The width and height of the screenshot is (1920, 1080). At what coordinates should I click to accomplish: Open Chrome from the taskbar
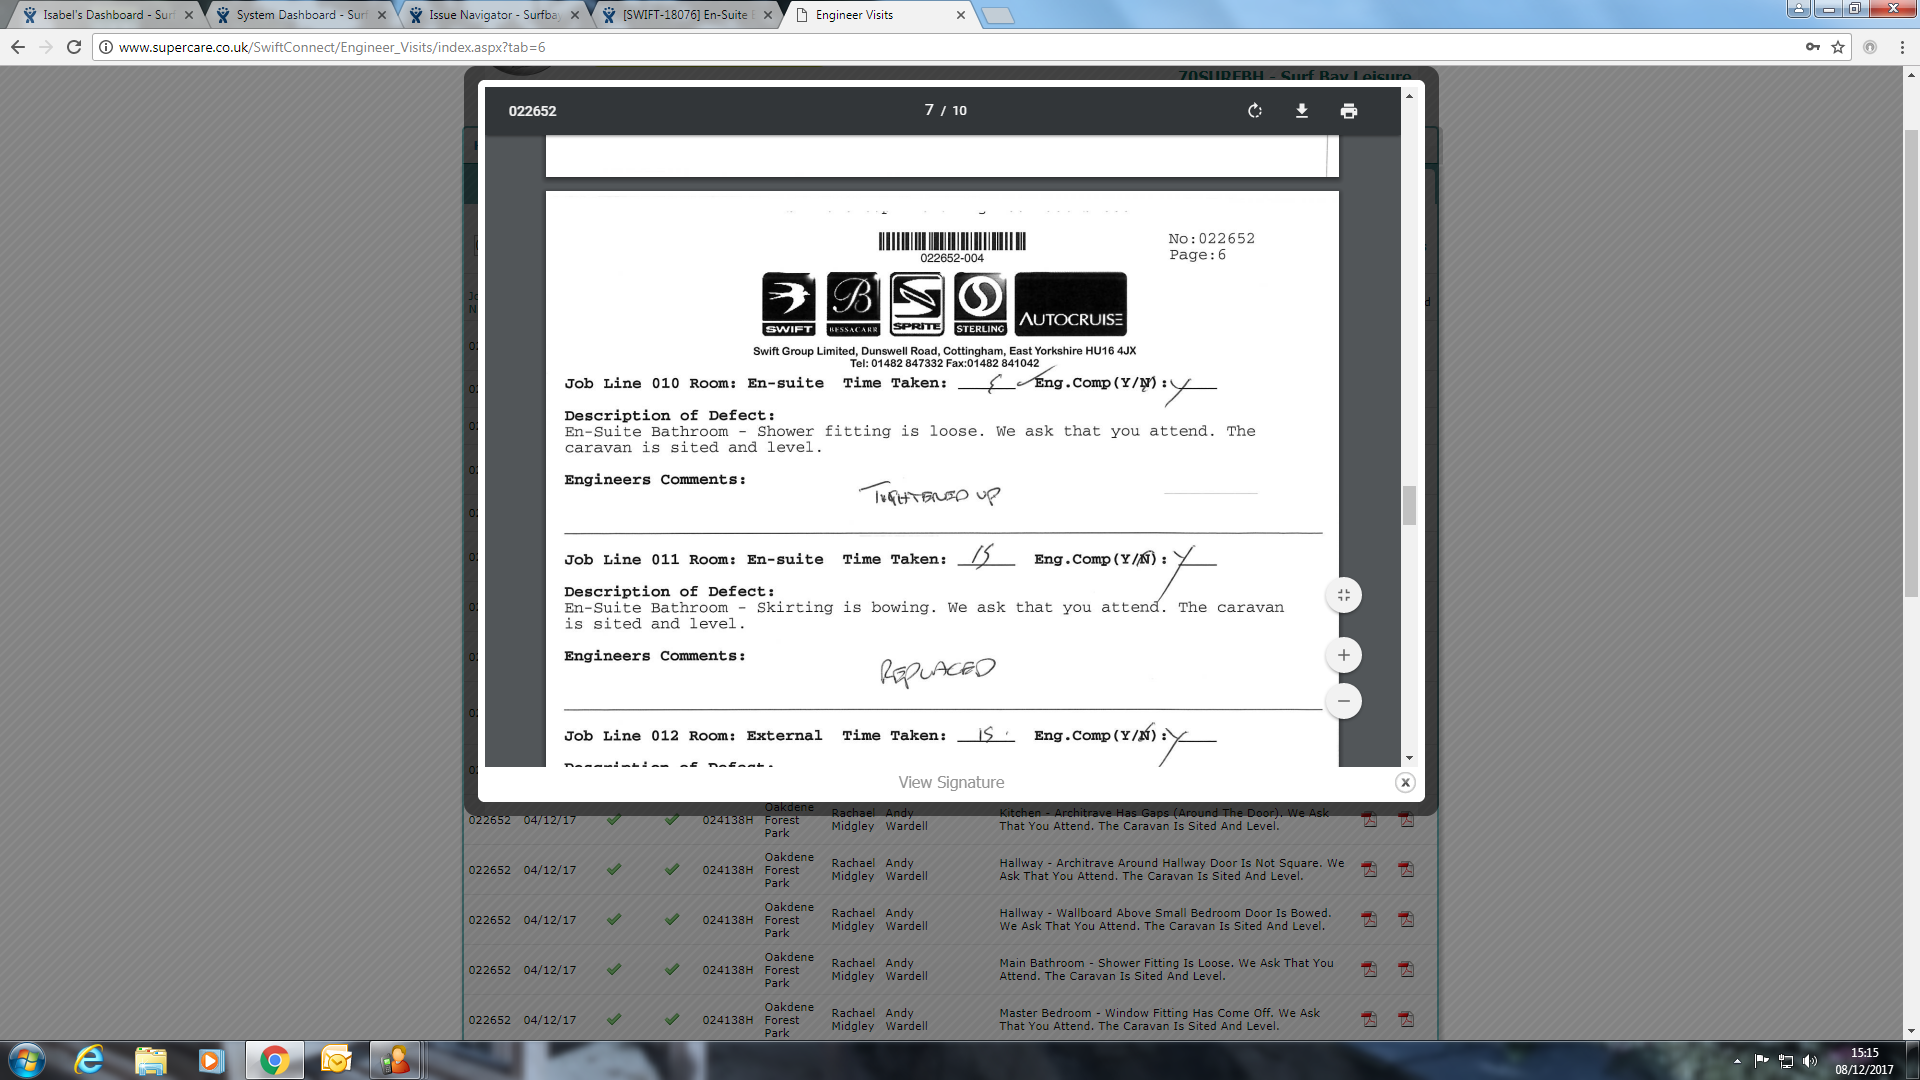tap(274, 1060)
